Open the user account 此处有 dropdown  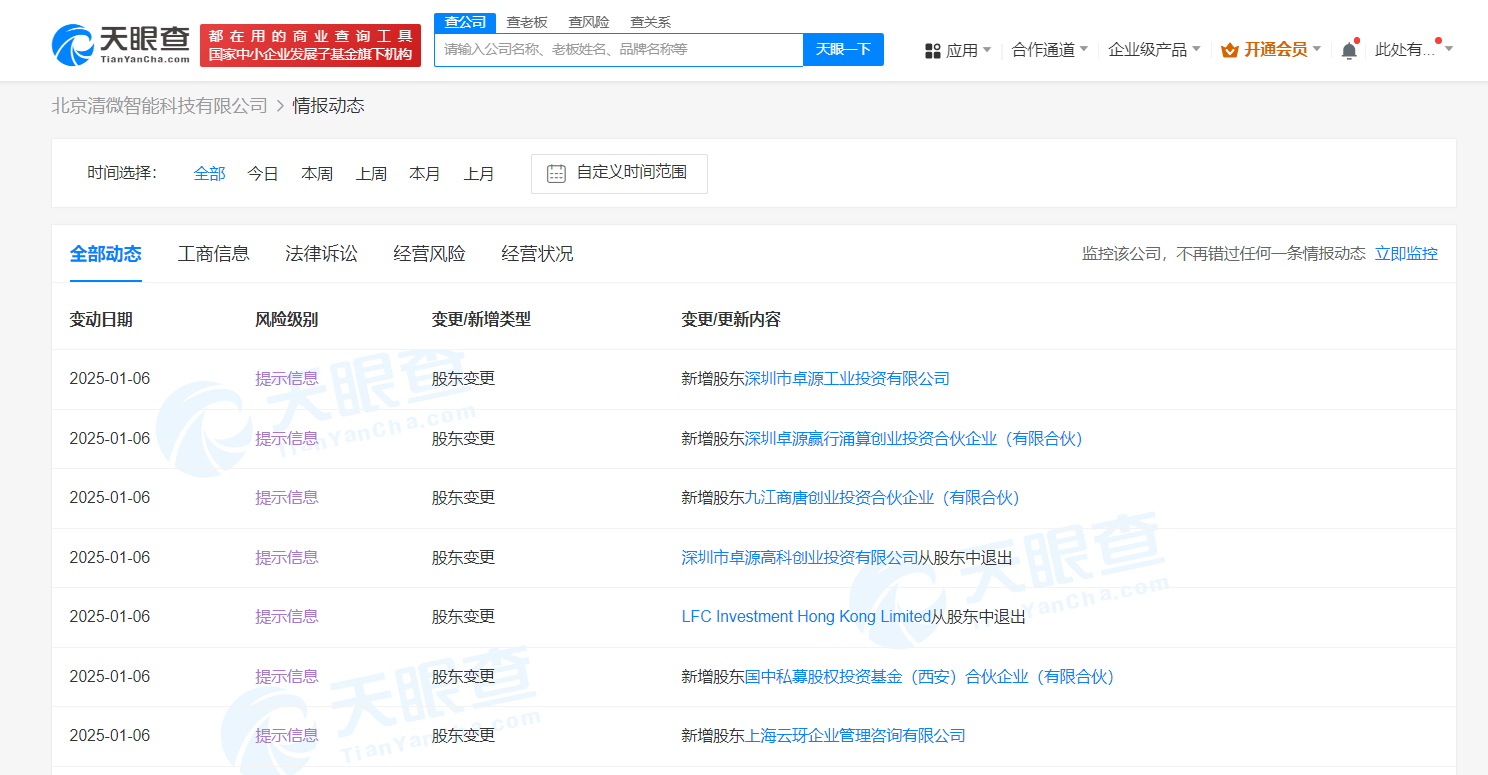(x=1414, y=50)
